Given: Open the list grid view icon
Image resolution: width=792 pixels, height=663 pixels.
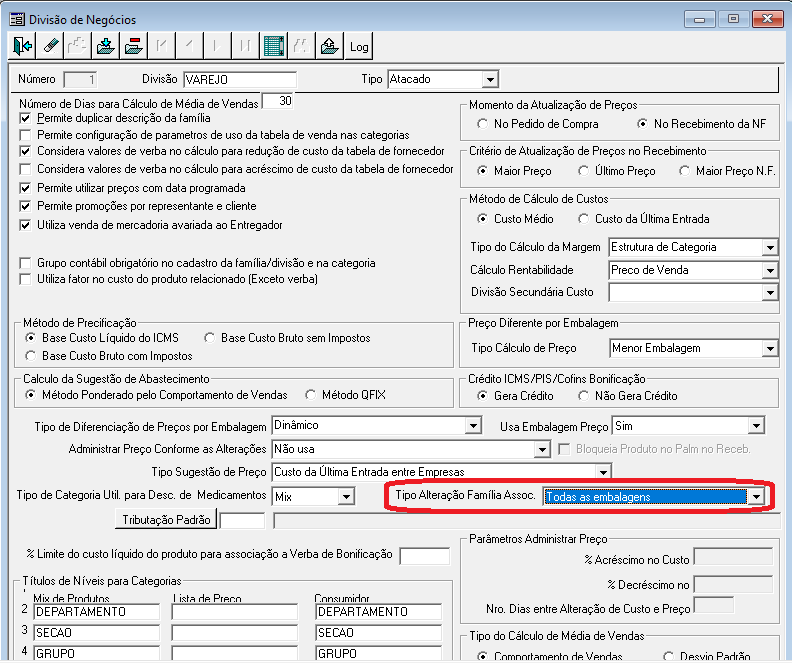Looking at the screenshot, I should point(273,46).
